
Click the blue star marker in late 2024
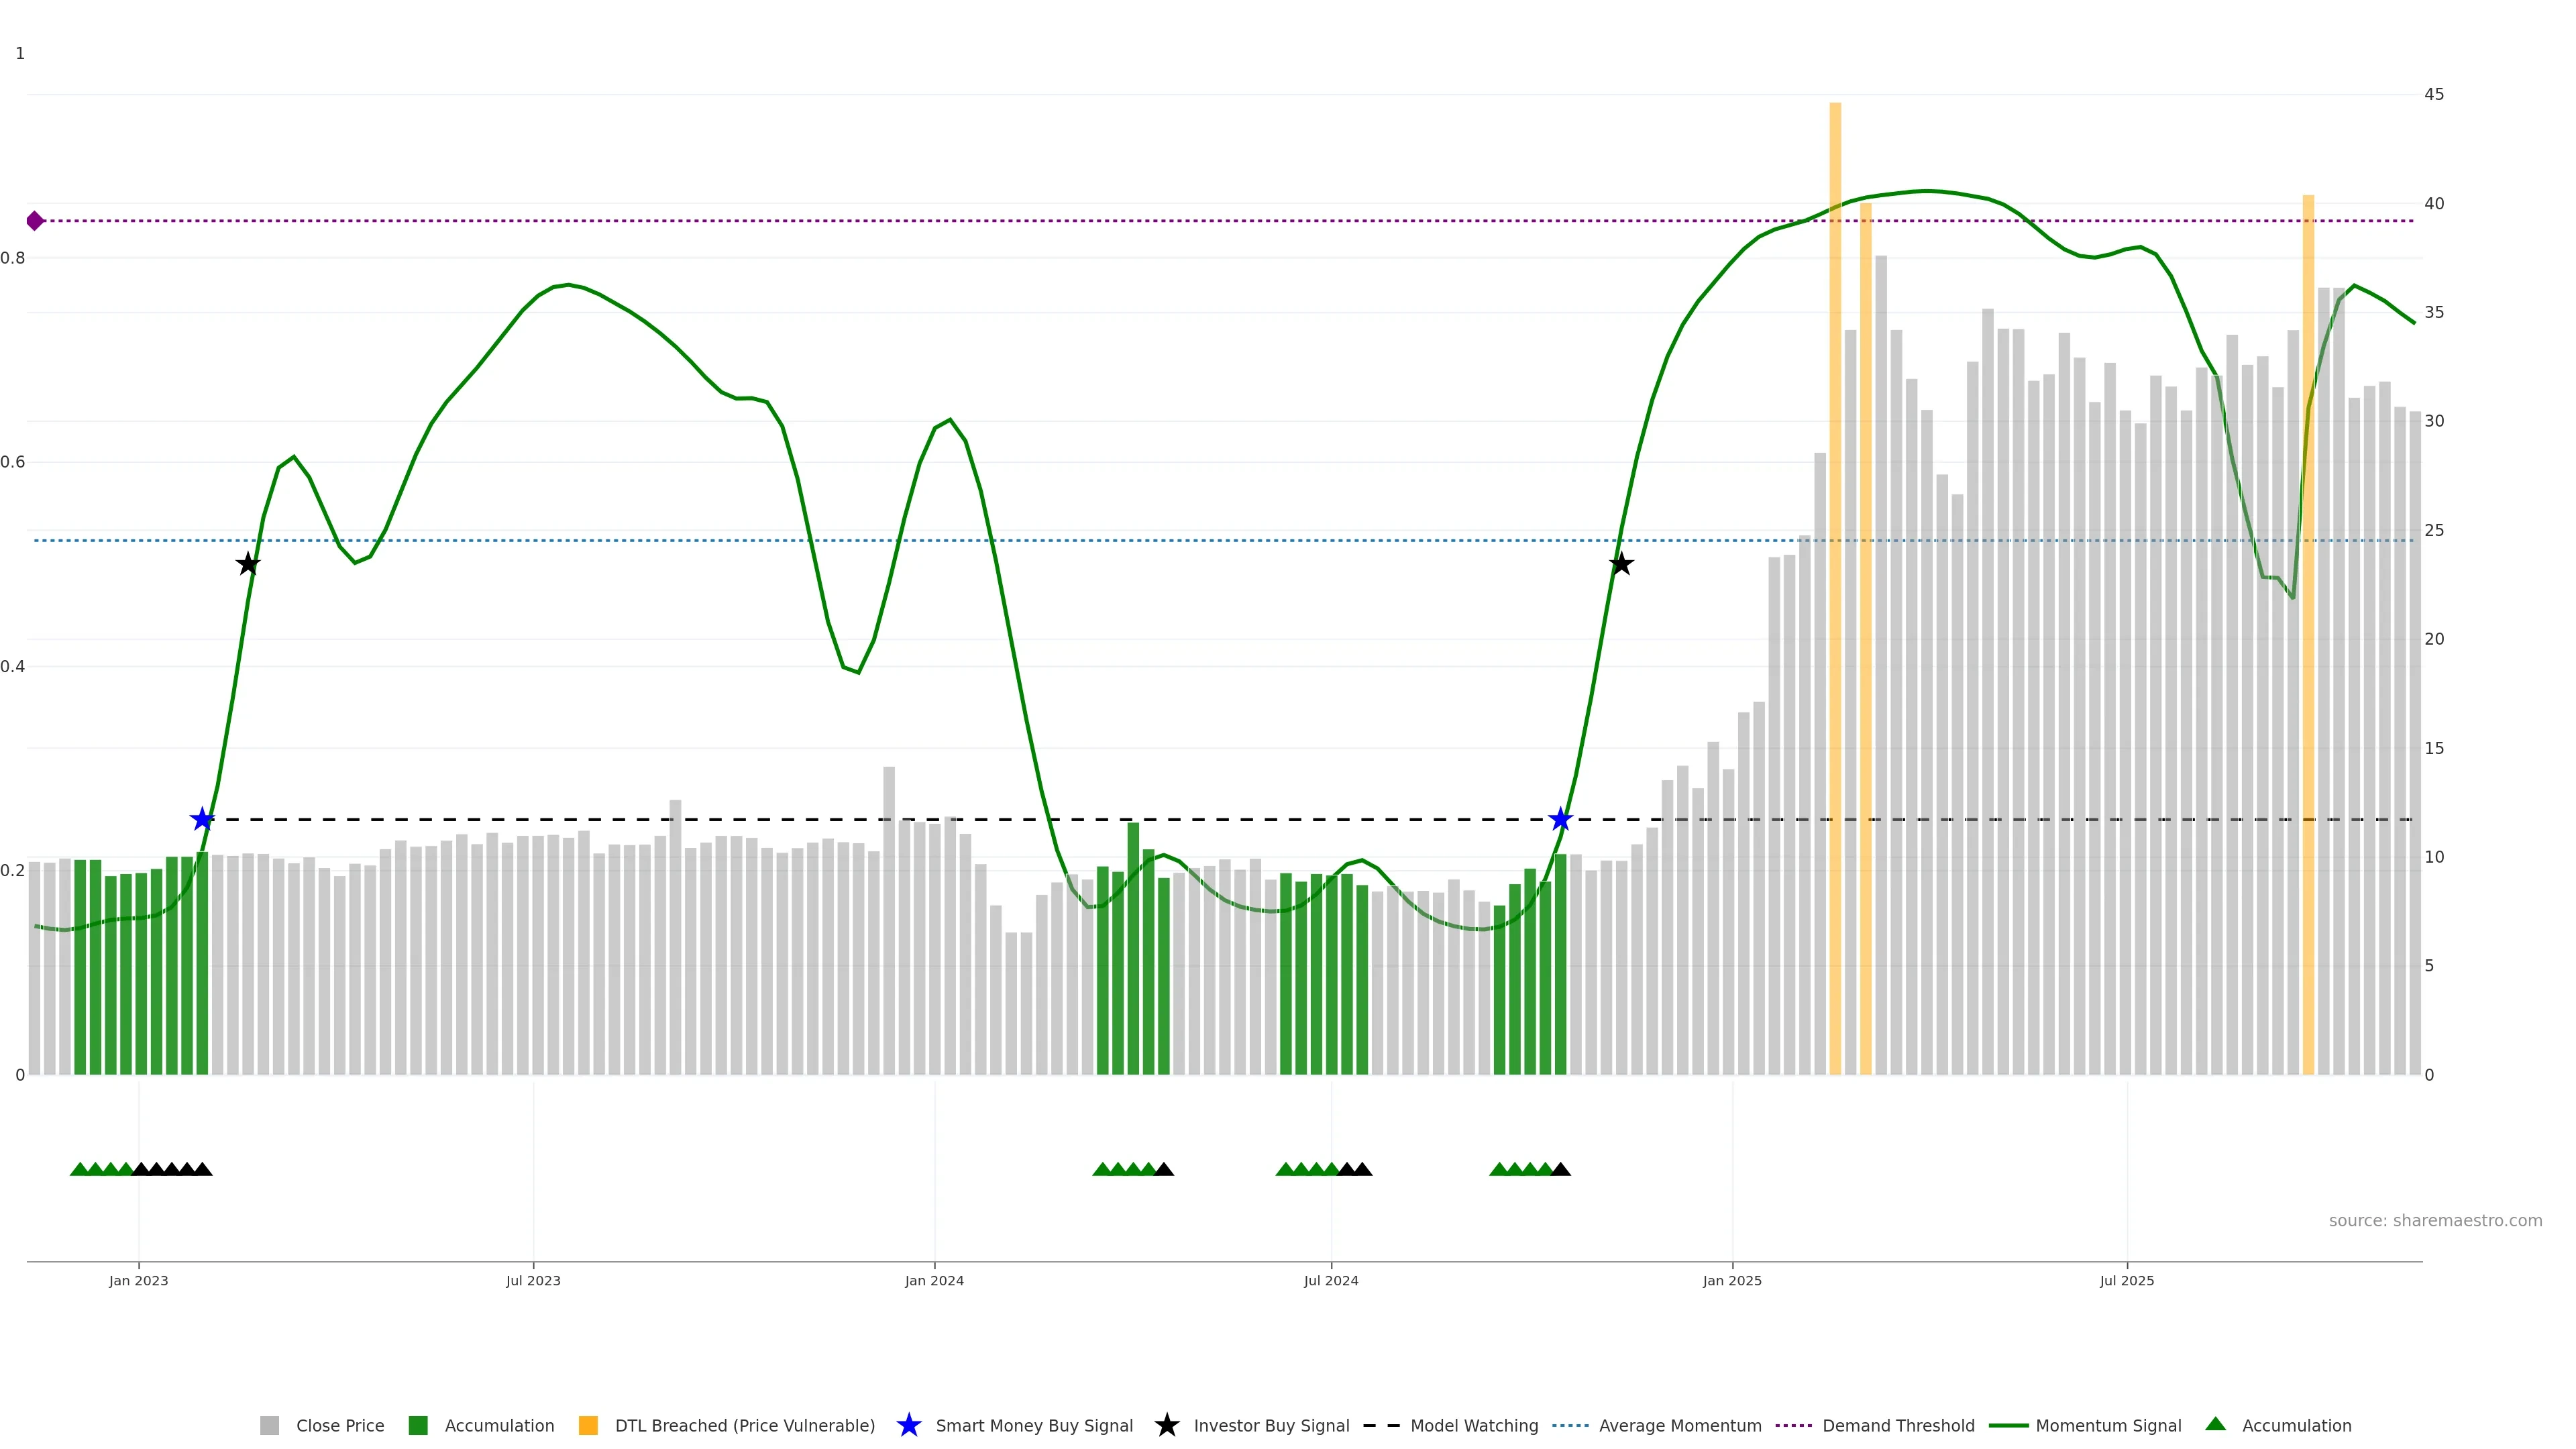[1560, 820]
